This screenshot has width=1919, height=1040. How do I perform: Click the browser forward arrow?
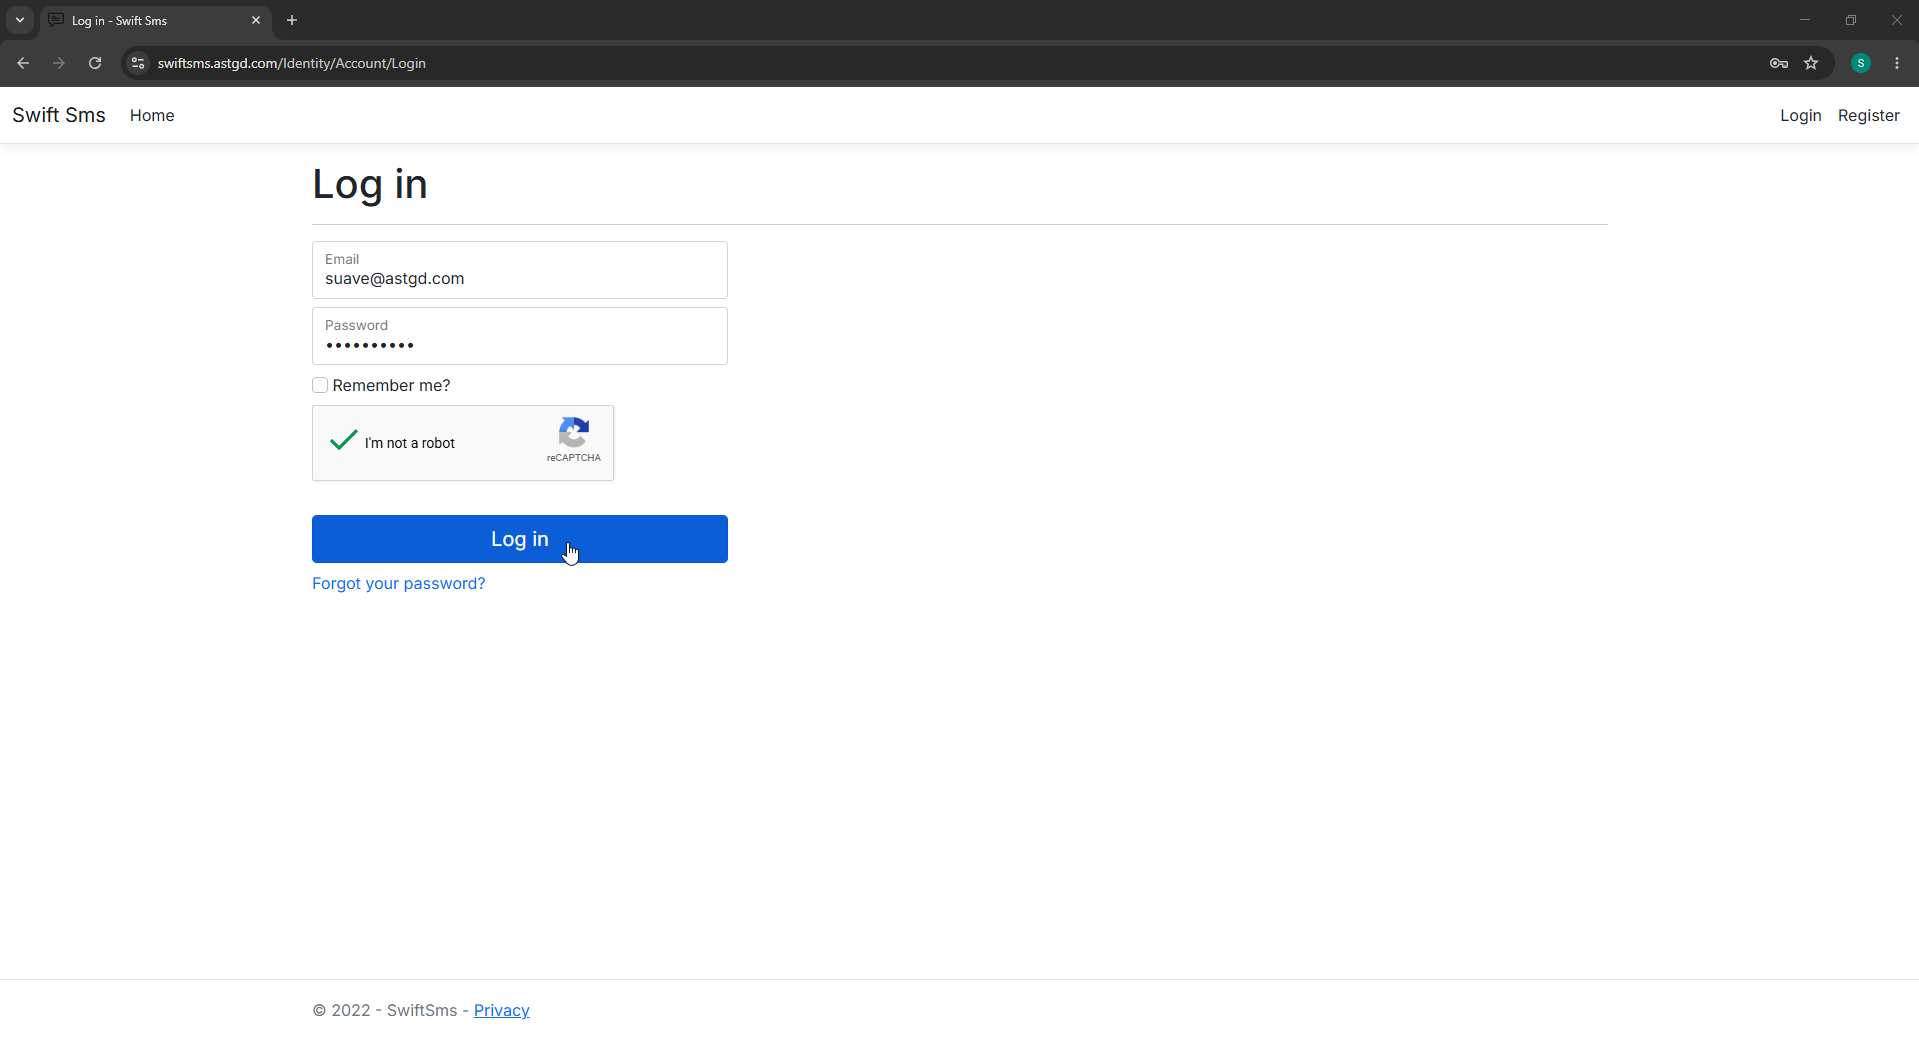59,63
